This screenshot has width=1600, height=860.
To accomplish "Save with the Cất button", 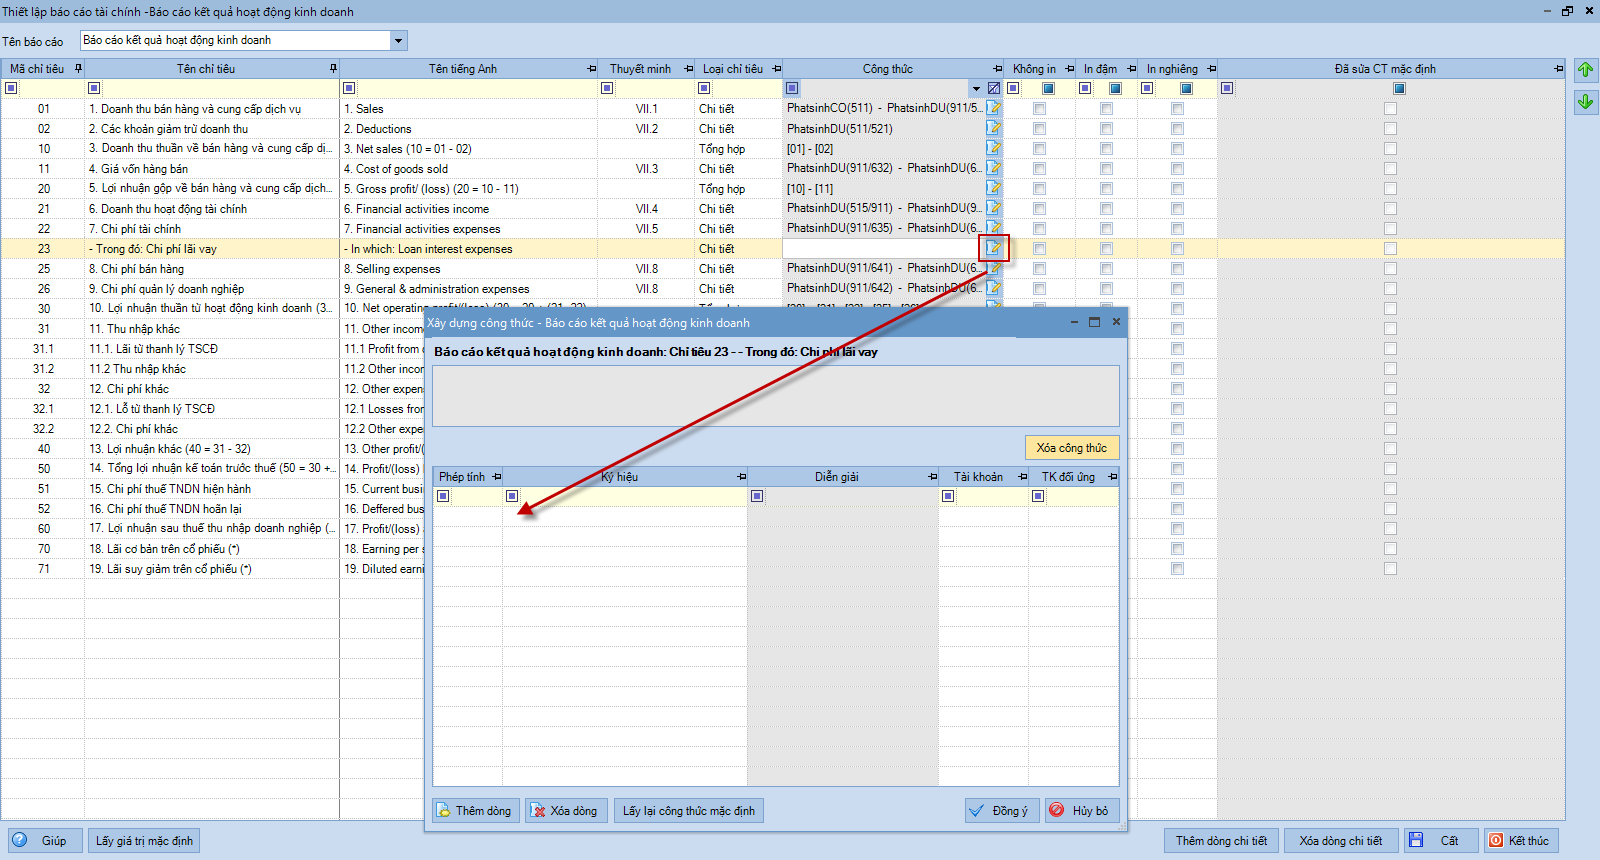I will coord(1440,840).
